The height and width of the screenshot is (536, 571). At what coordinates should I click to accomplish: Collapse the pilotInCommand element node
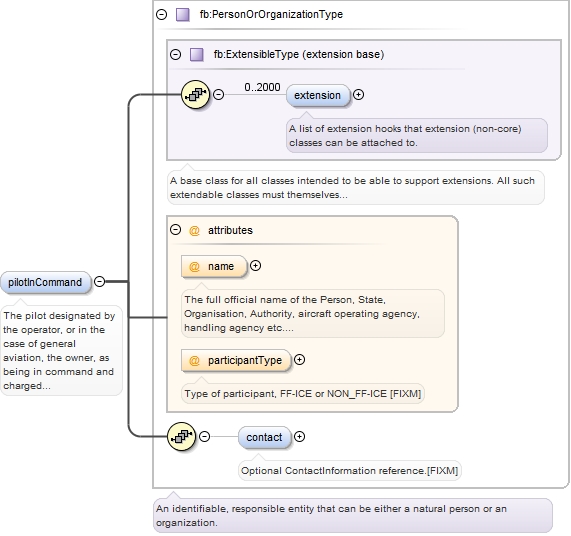coord(99,281)
